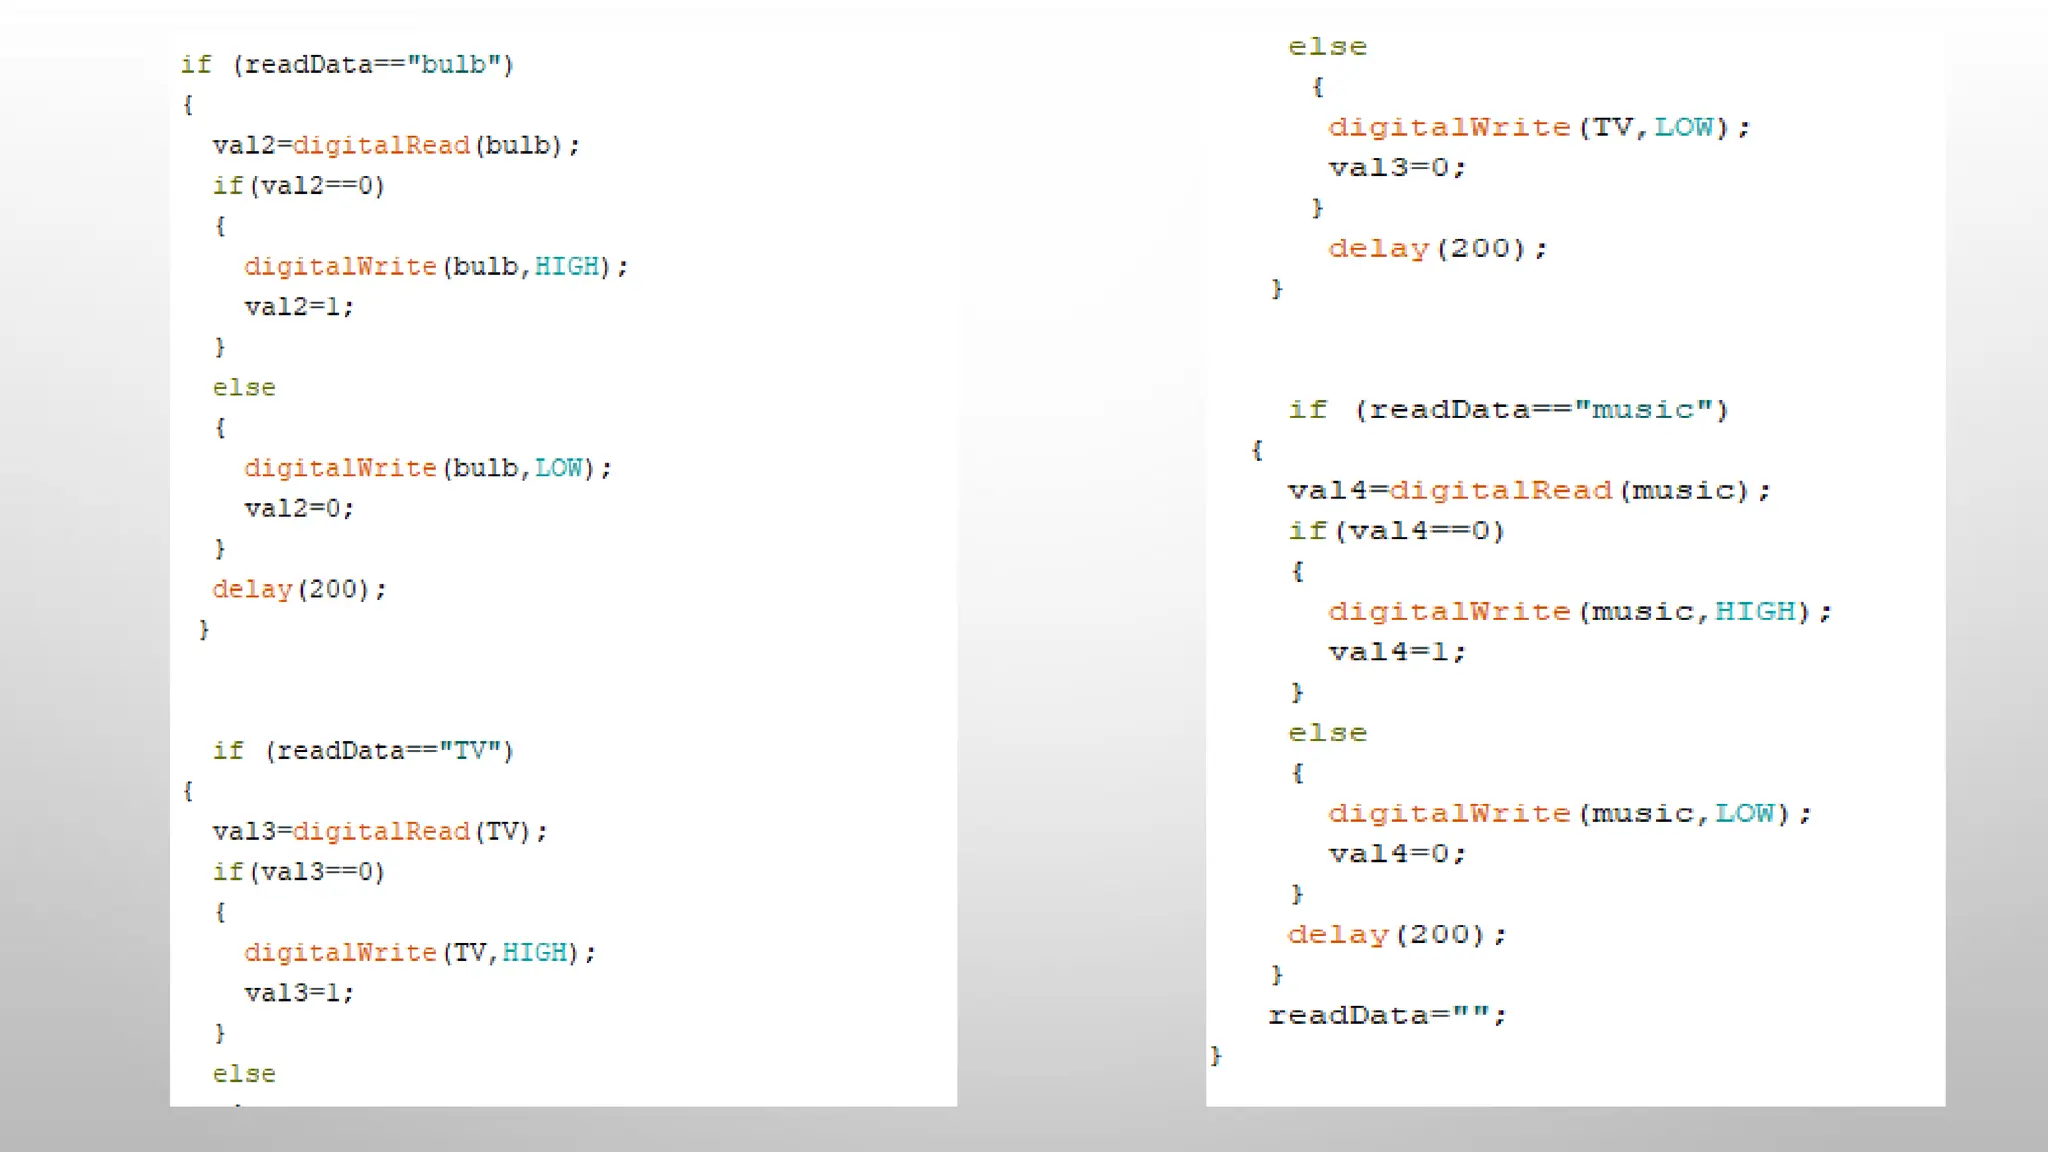Click digitalWrite(music,LOW); line
Screen dimensions: 2048x1152
coord(1569,814)
